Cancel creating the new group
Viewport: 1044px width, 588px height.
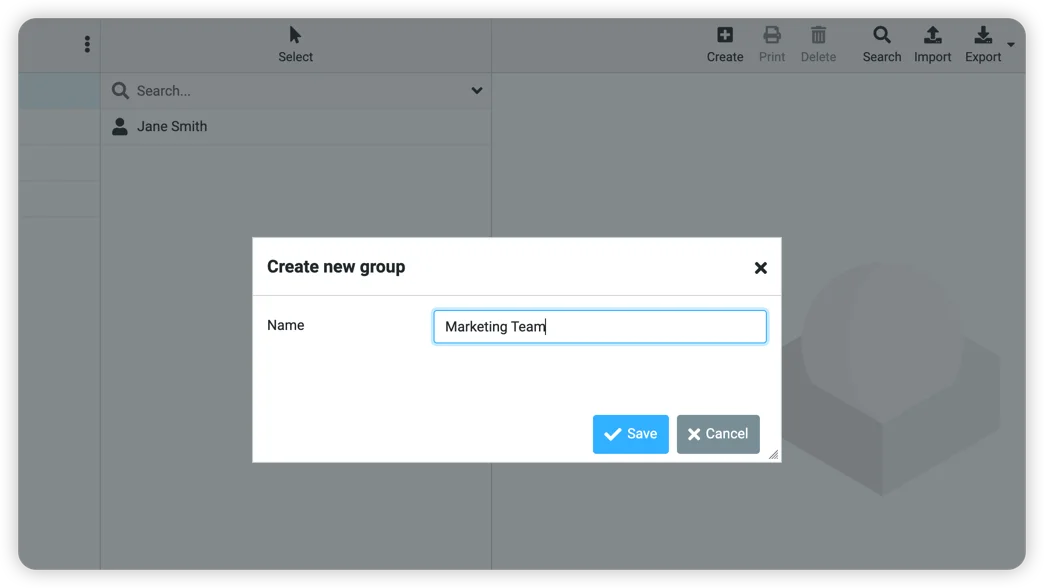click(x=718, y=434)
